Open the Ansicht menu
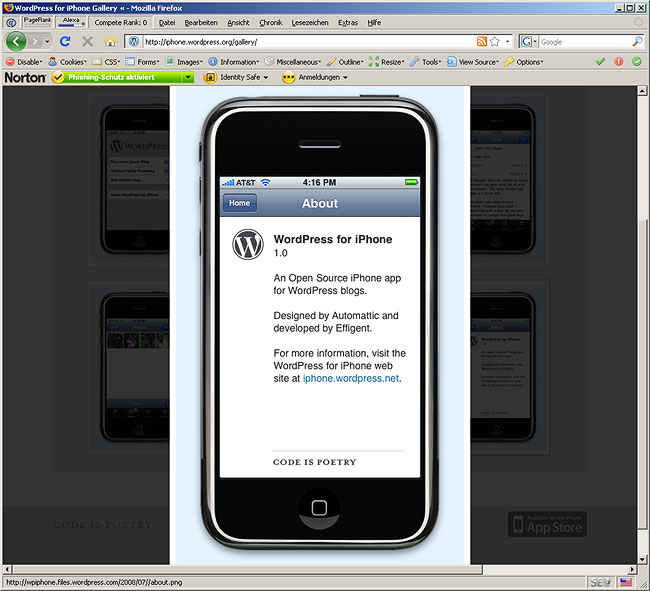The image size is (650, 591). 238,22
